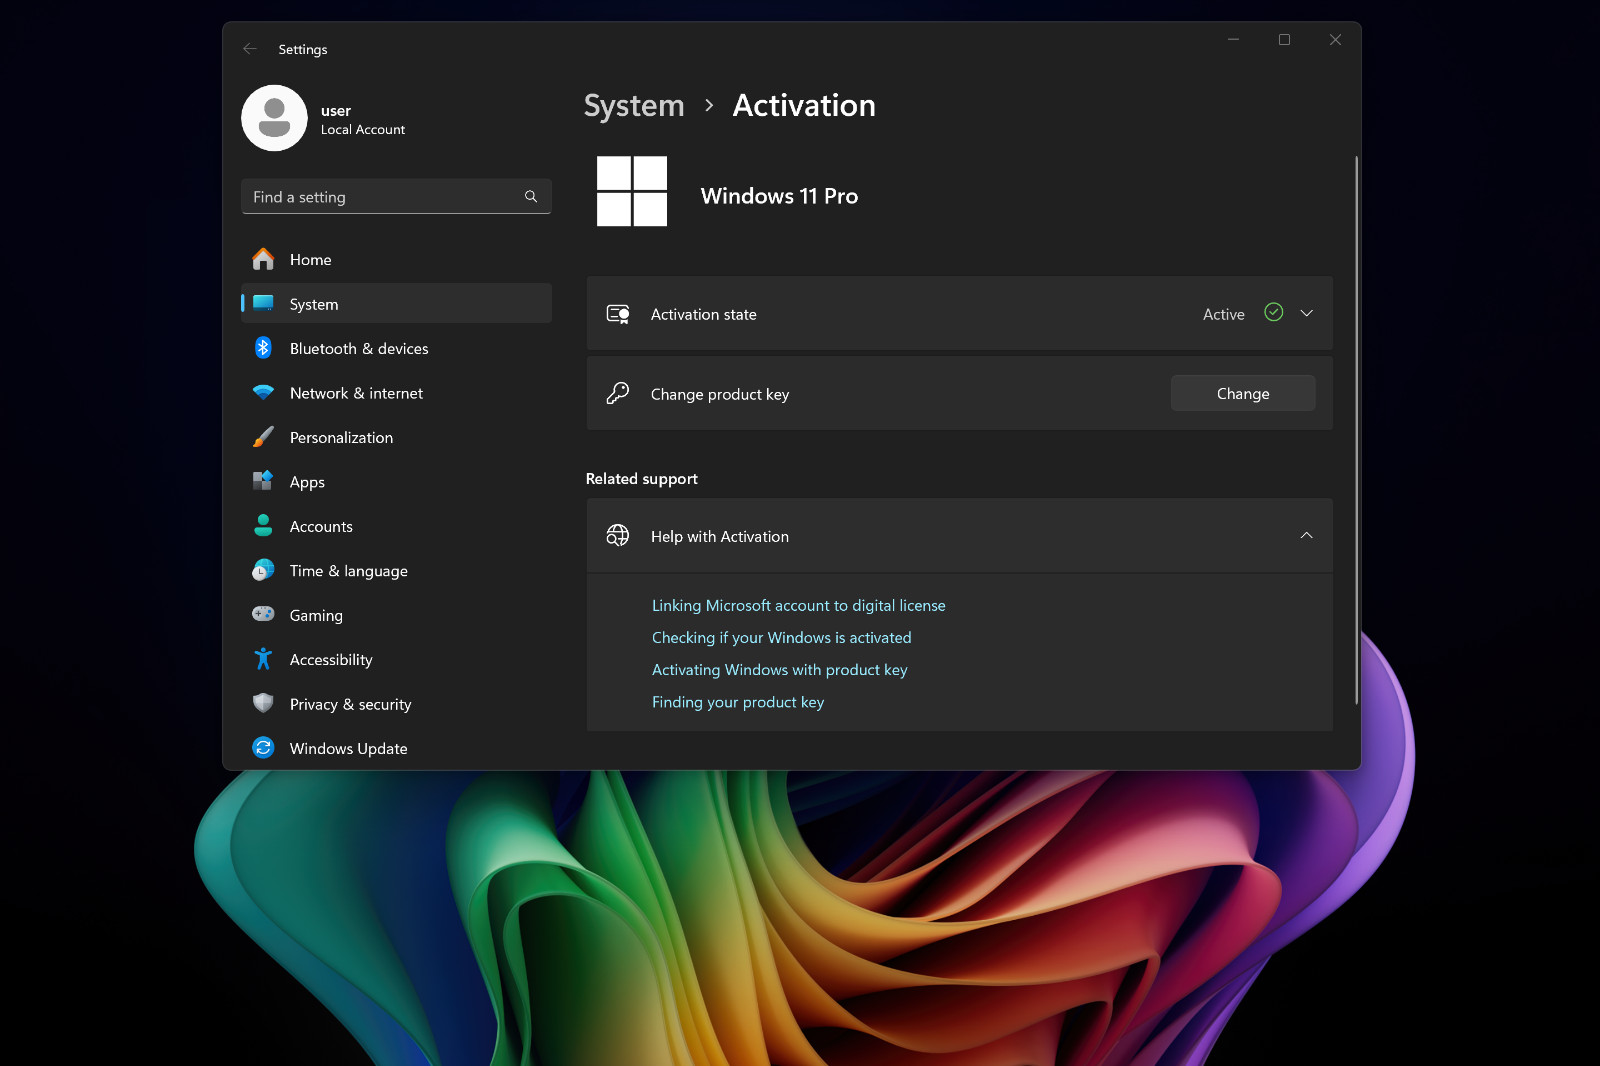This screenshot has width=1600, height=1066.
Task: Click the search magnifier icon
Action: pos(531,197)
